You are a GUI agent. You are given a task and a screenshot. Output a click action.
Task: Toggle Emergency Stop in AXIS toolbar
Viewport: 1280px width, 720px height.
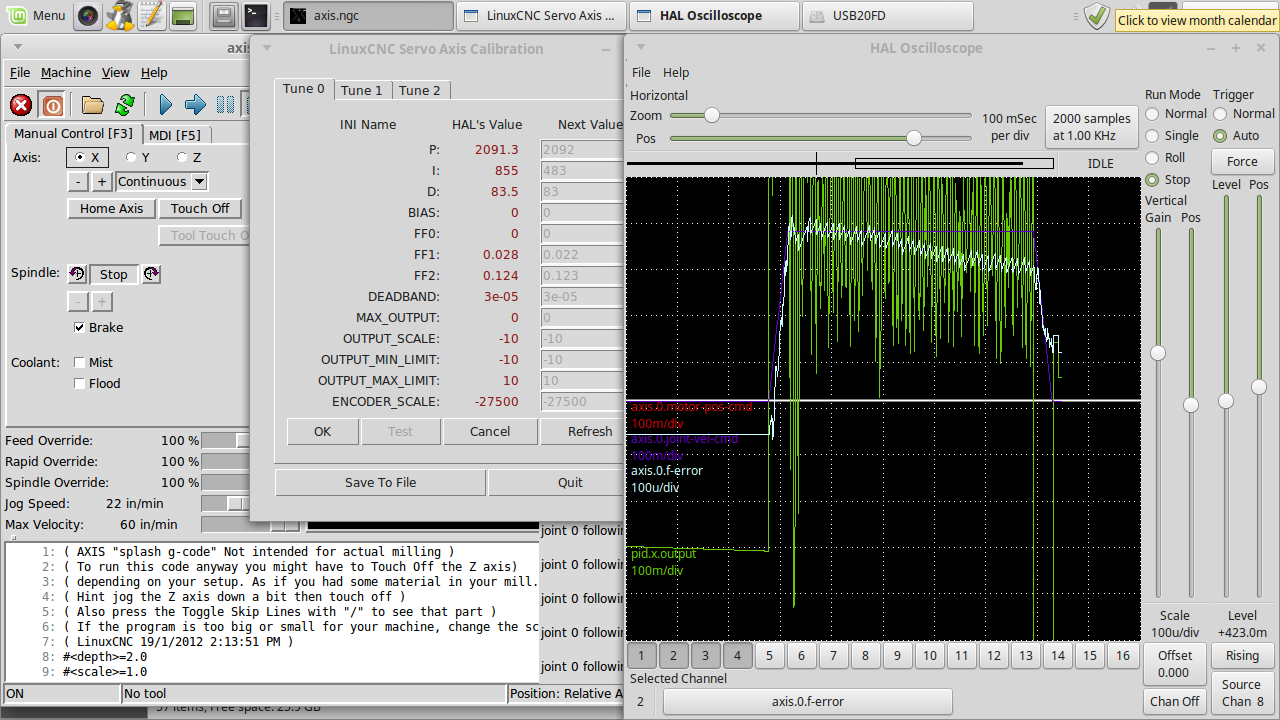click(x=21, y=105)
